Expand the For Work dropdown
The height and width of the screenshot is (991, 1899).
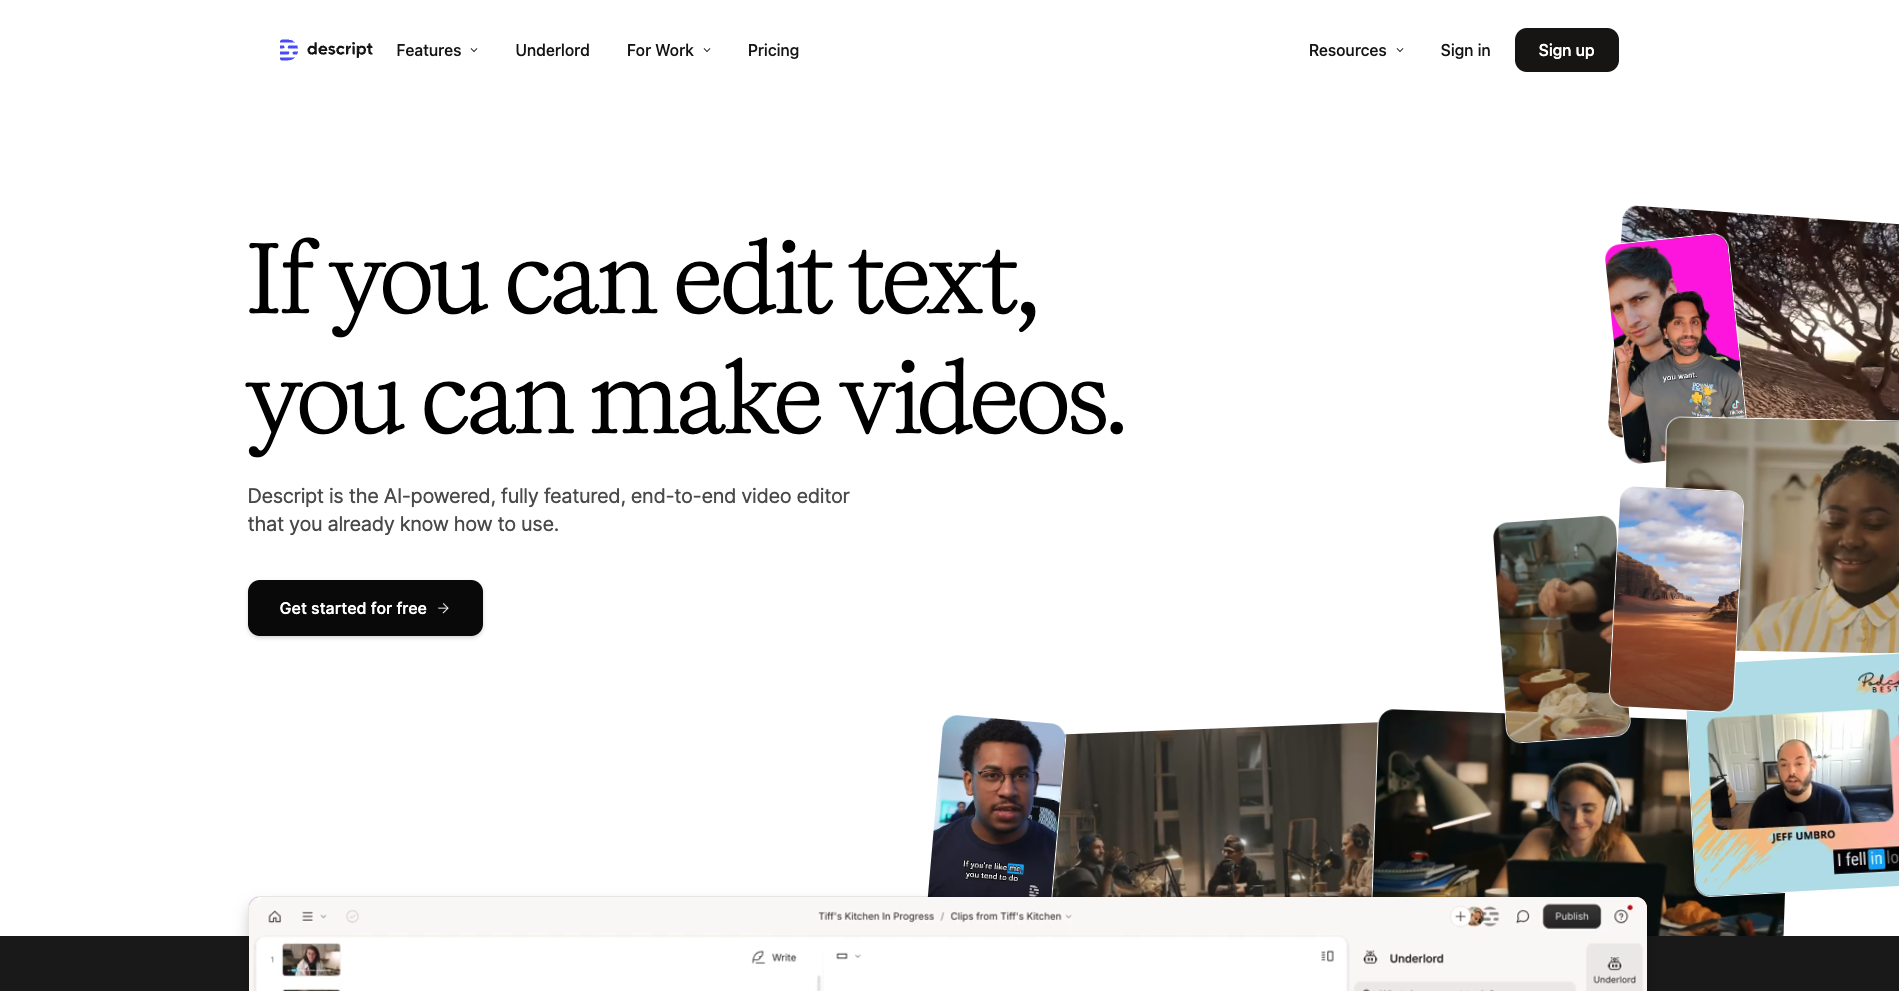pos(668,50)
